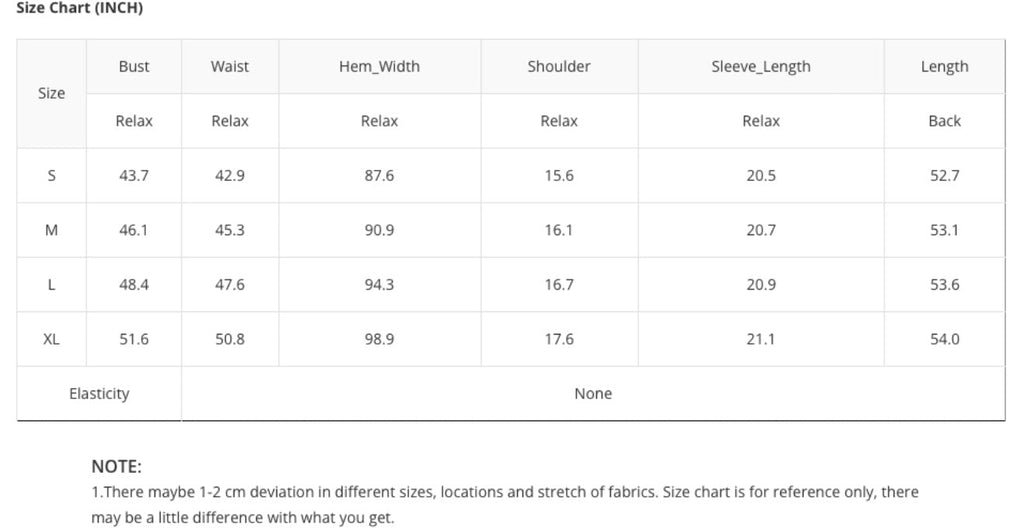Click sleeve length value 21.1
Viewport: 1024px width, 531px height.
pos(761,339)
